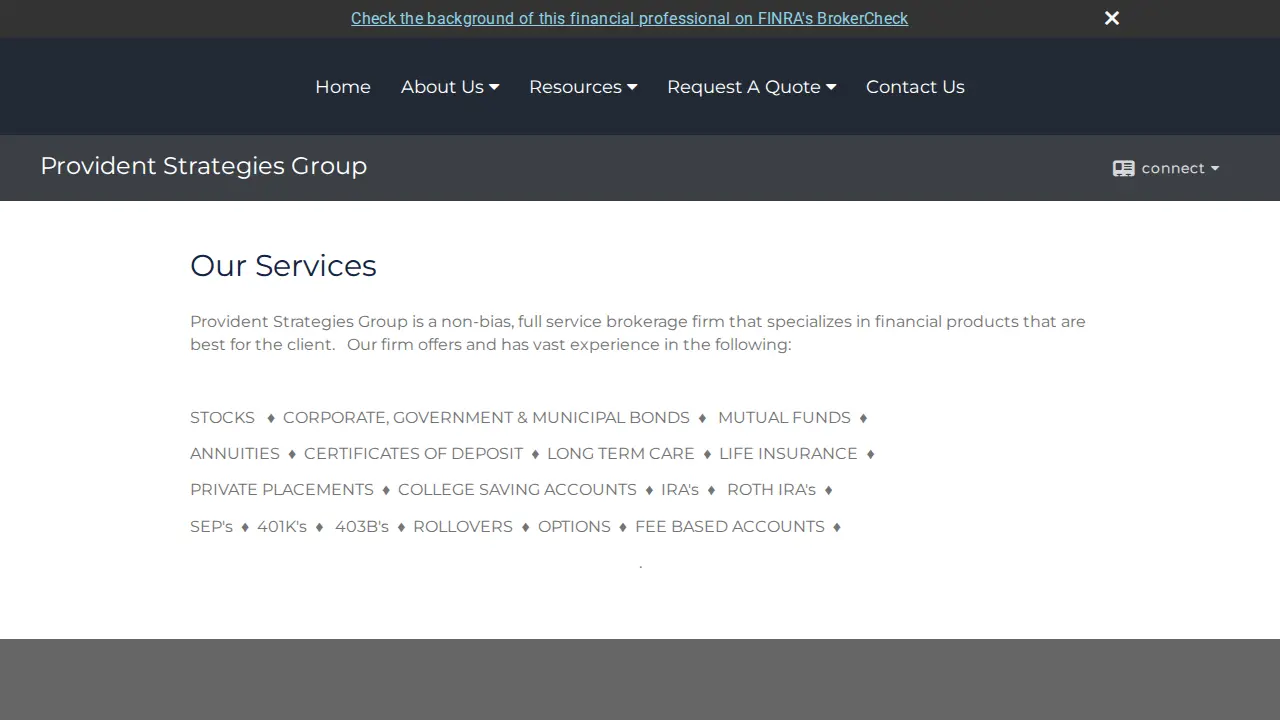Click the LONG TERM CARE text
The image size is (1280, 720).
[x=620, y=453]
